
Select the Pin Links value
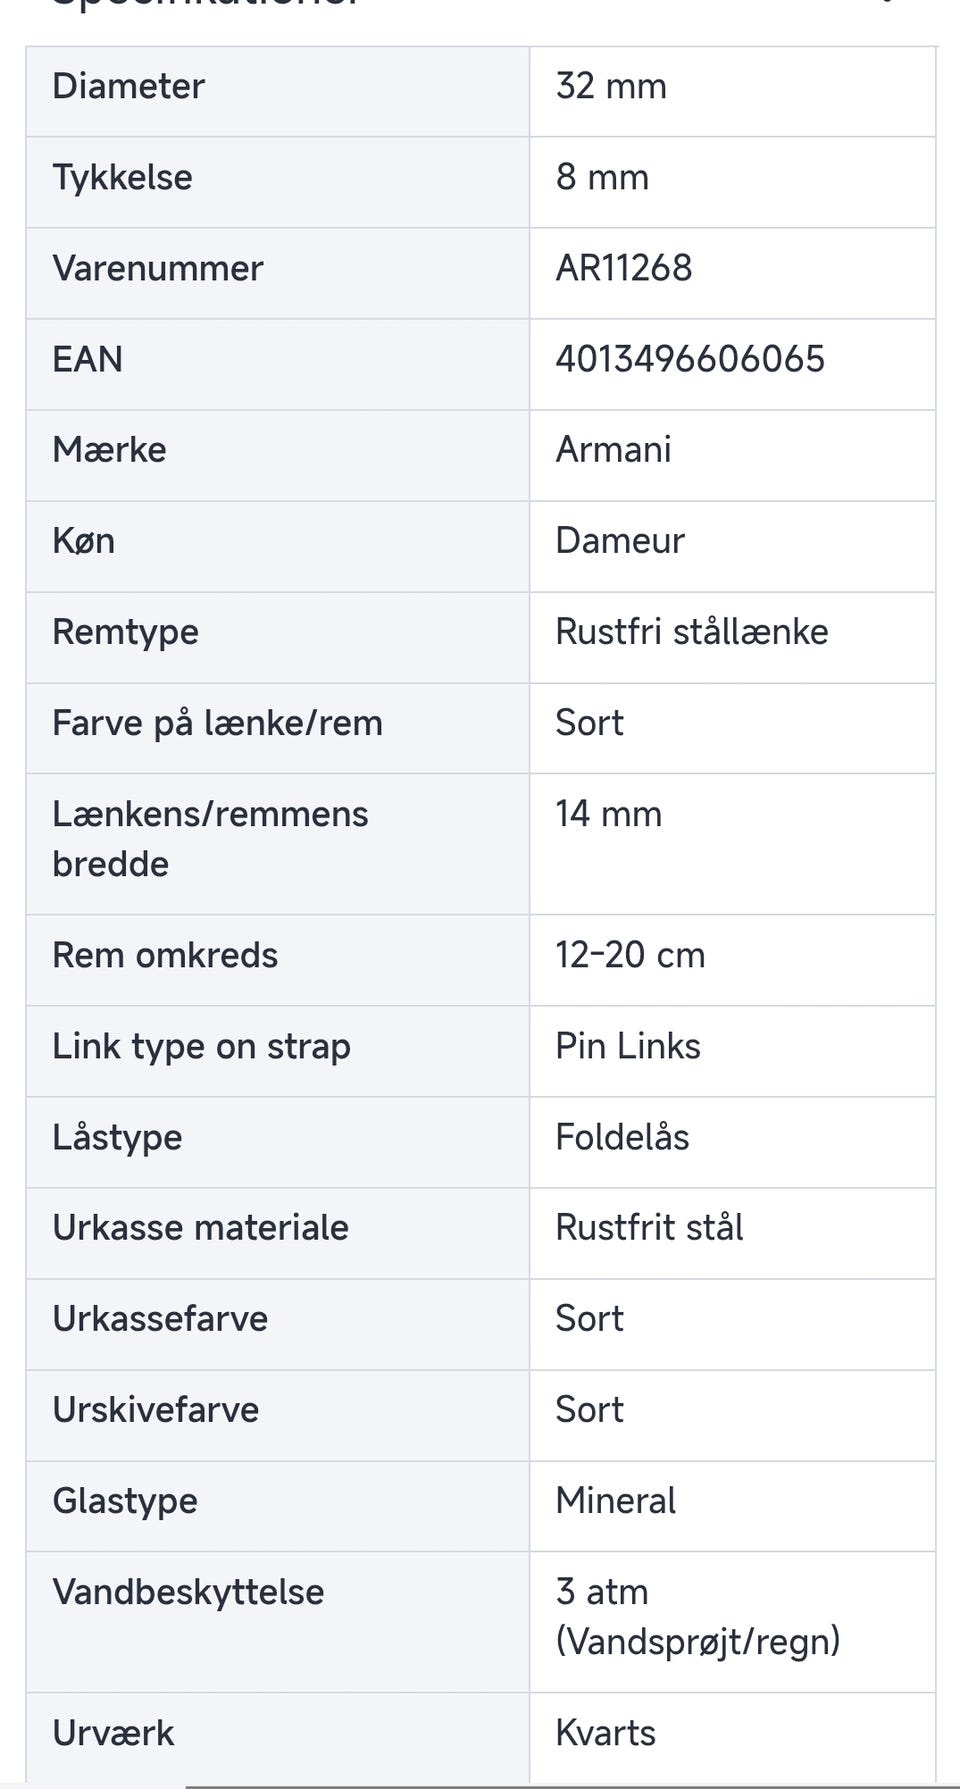(627, 1046)
